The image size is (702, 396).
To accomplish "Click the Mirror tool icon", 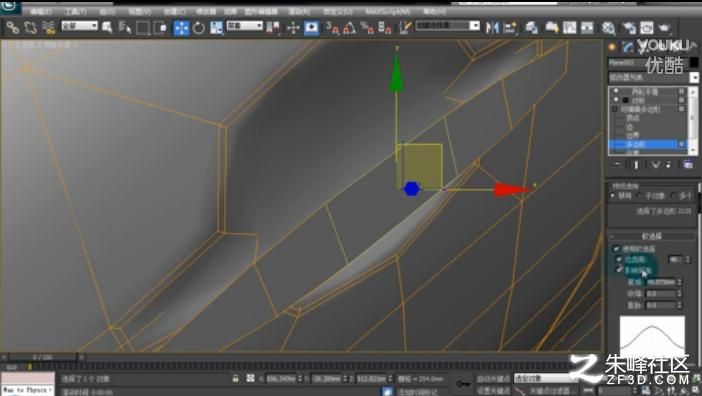I will (x=492, y=28).
